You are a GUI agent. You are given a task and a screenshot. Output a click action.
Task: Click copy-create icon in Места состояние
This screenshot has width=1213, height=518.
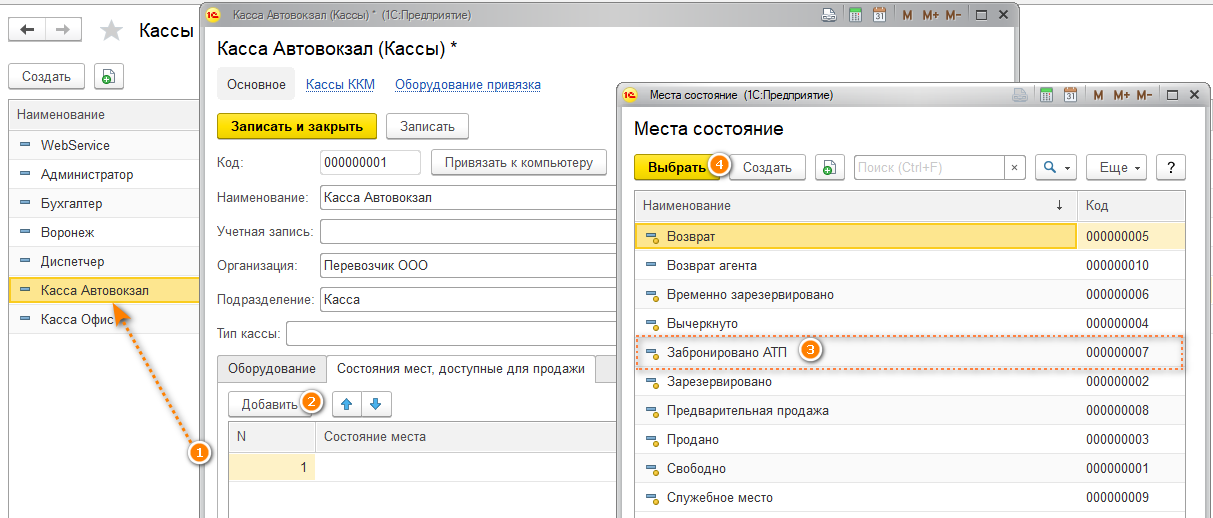point(829,168)
